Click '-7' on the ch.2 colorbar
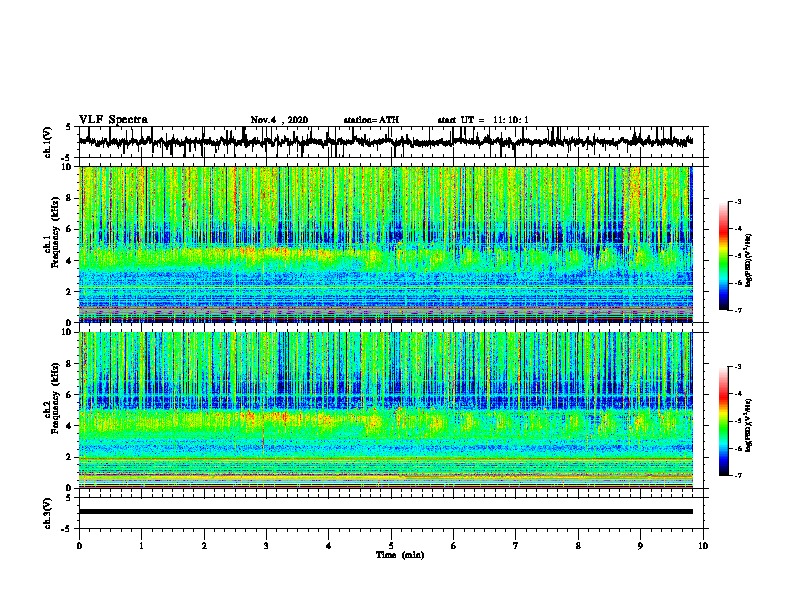Screen dimensions: 792x612 (738, 476)
